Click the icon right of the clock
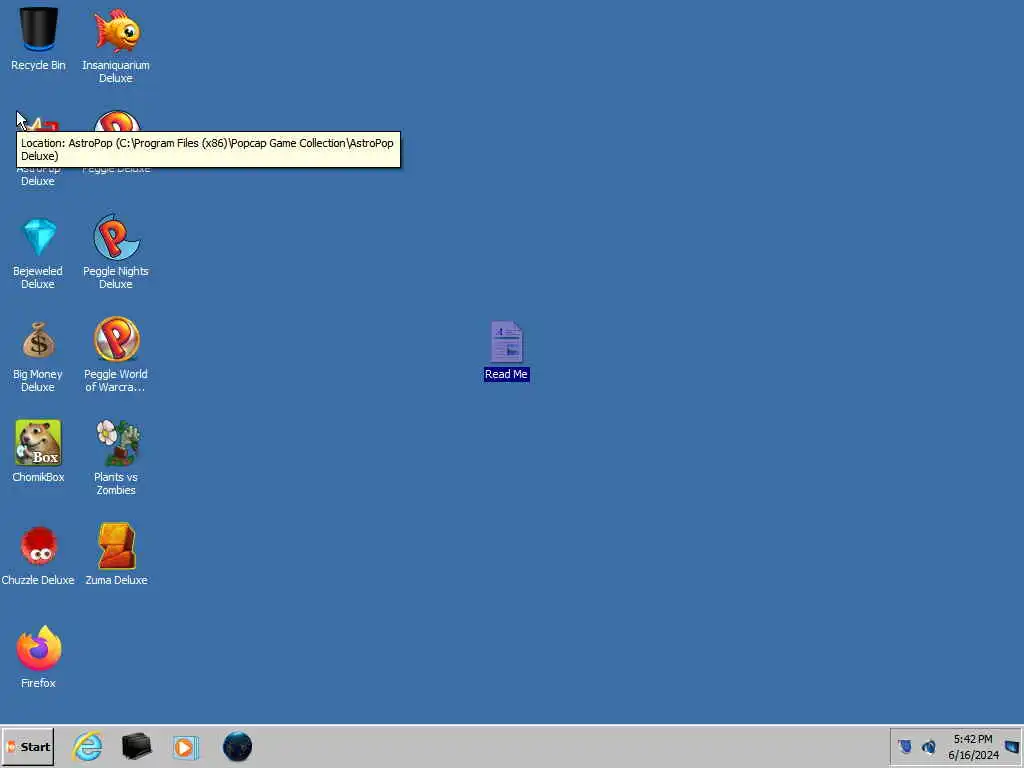Image resolution: width=1024 pixels, height=768 pixels. pos(1012,746)
